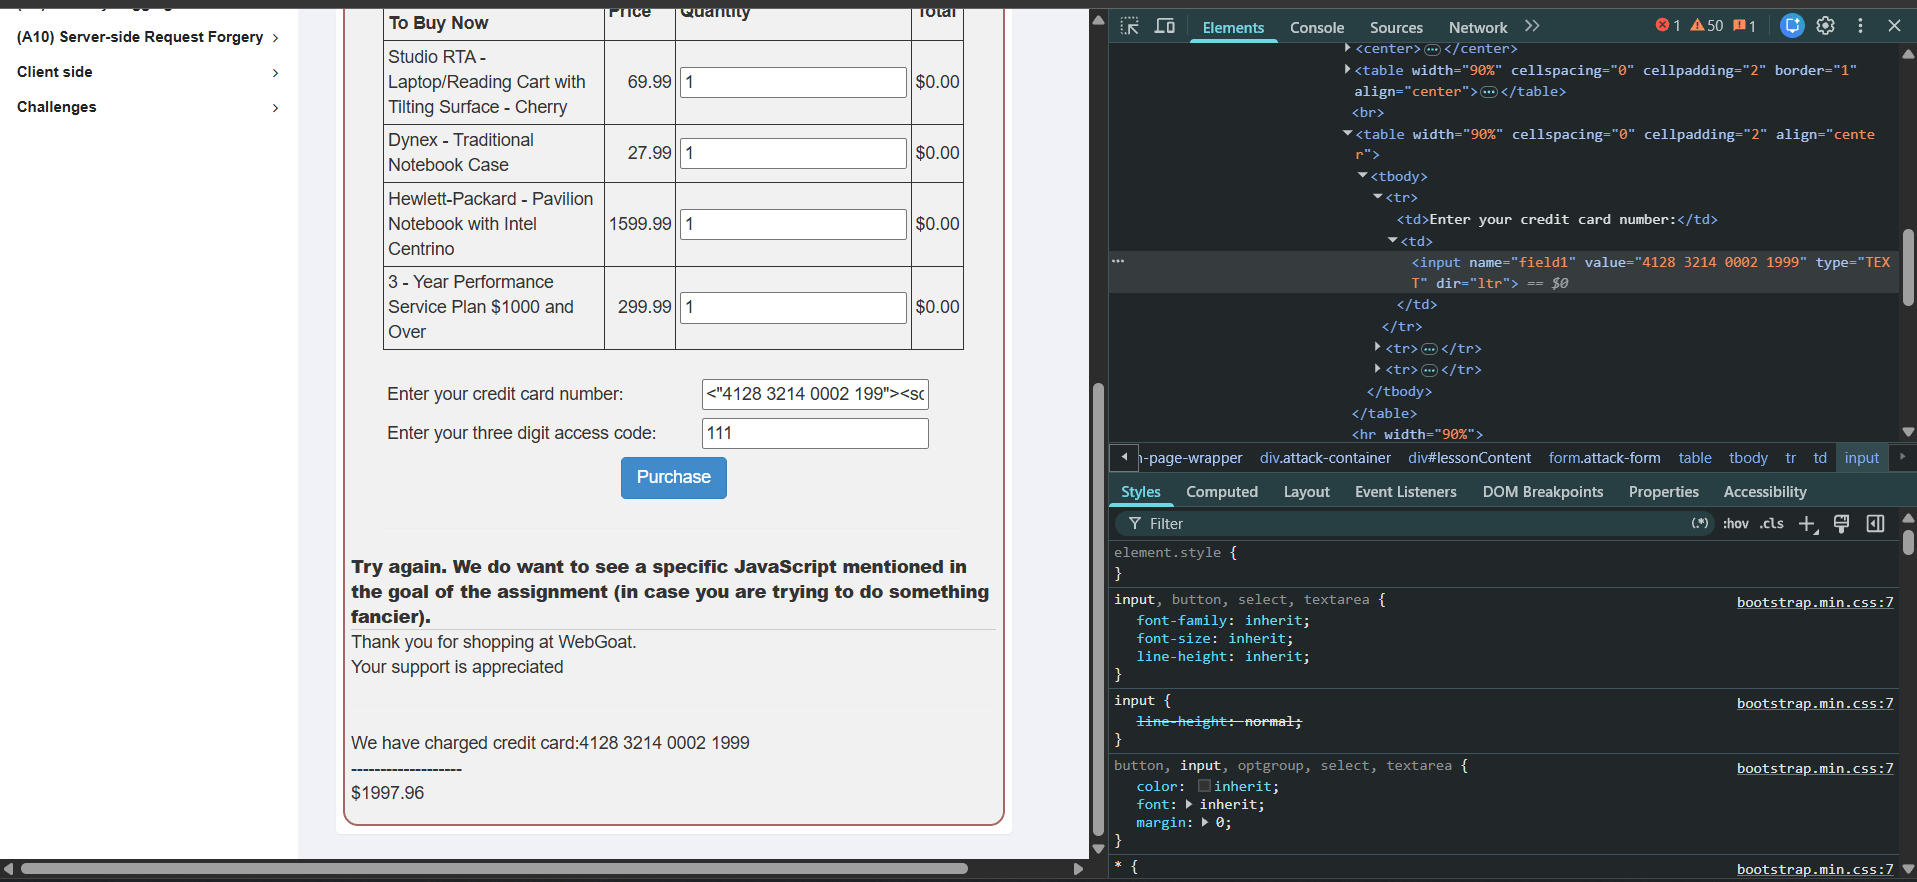Expand the margin shorthand property triangle

coord(1205,822)
